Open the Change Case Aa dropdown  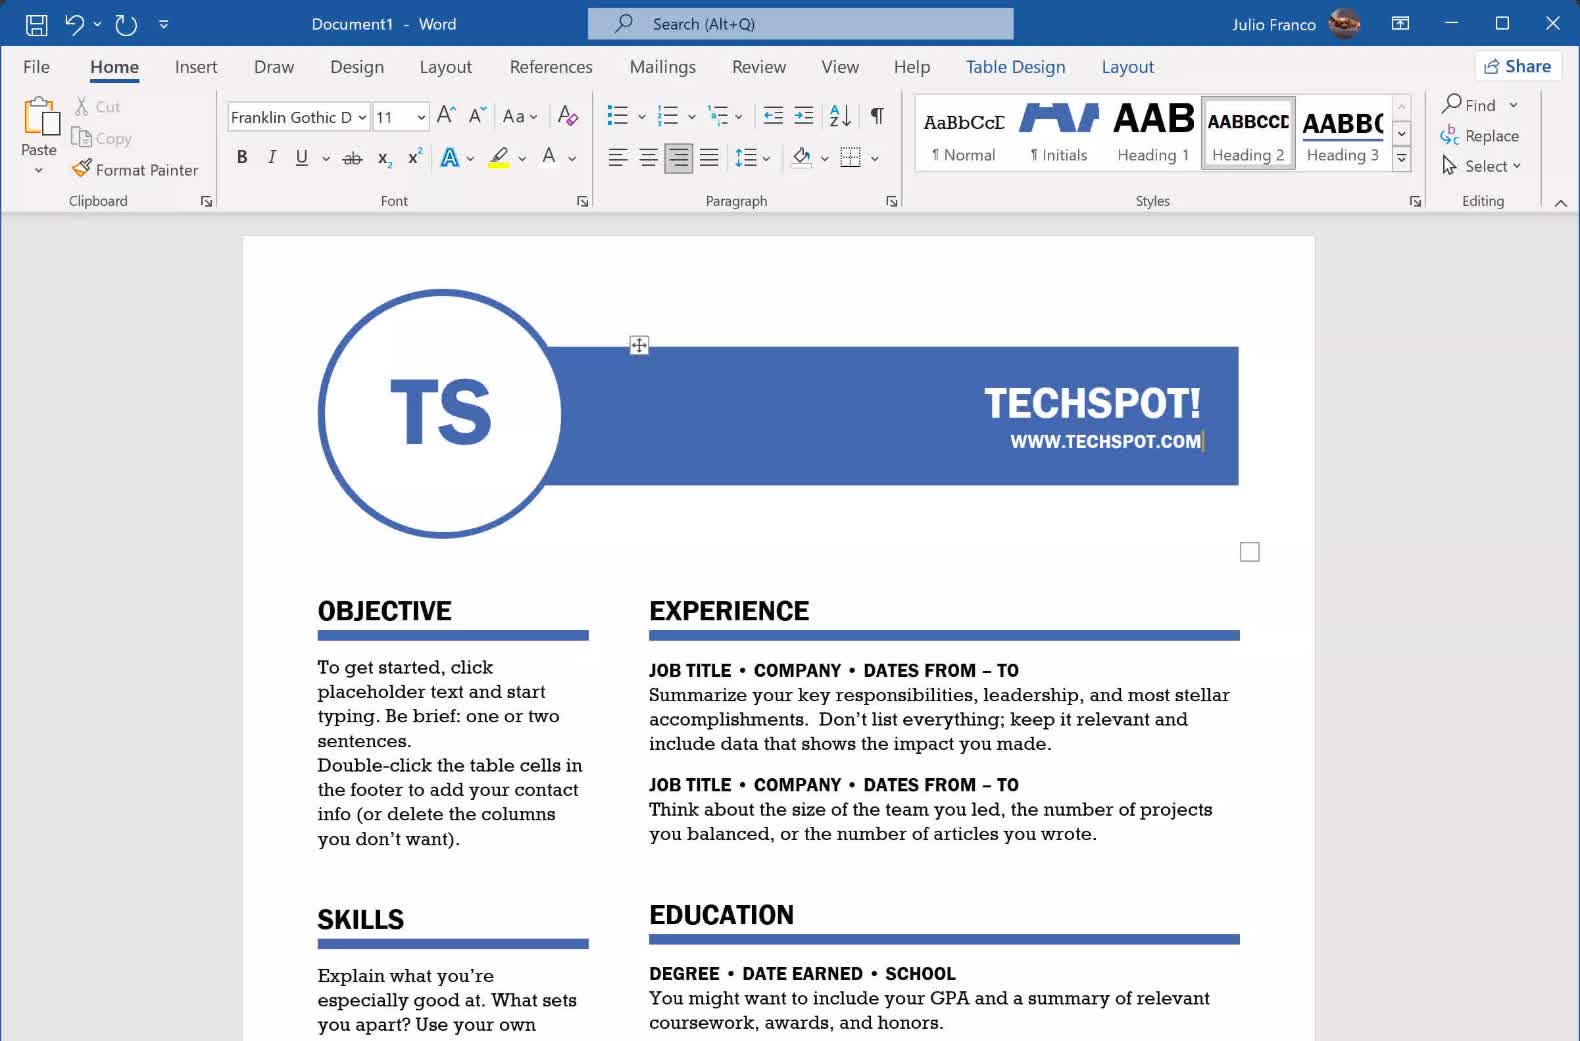click(520, 116)
